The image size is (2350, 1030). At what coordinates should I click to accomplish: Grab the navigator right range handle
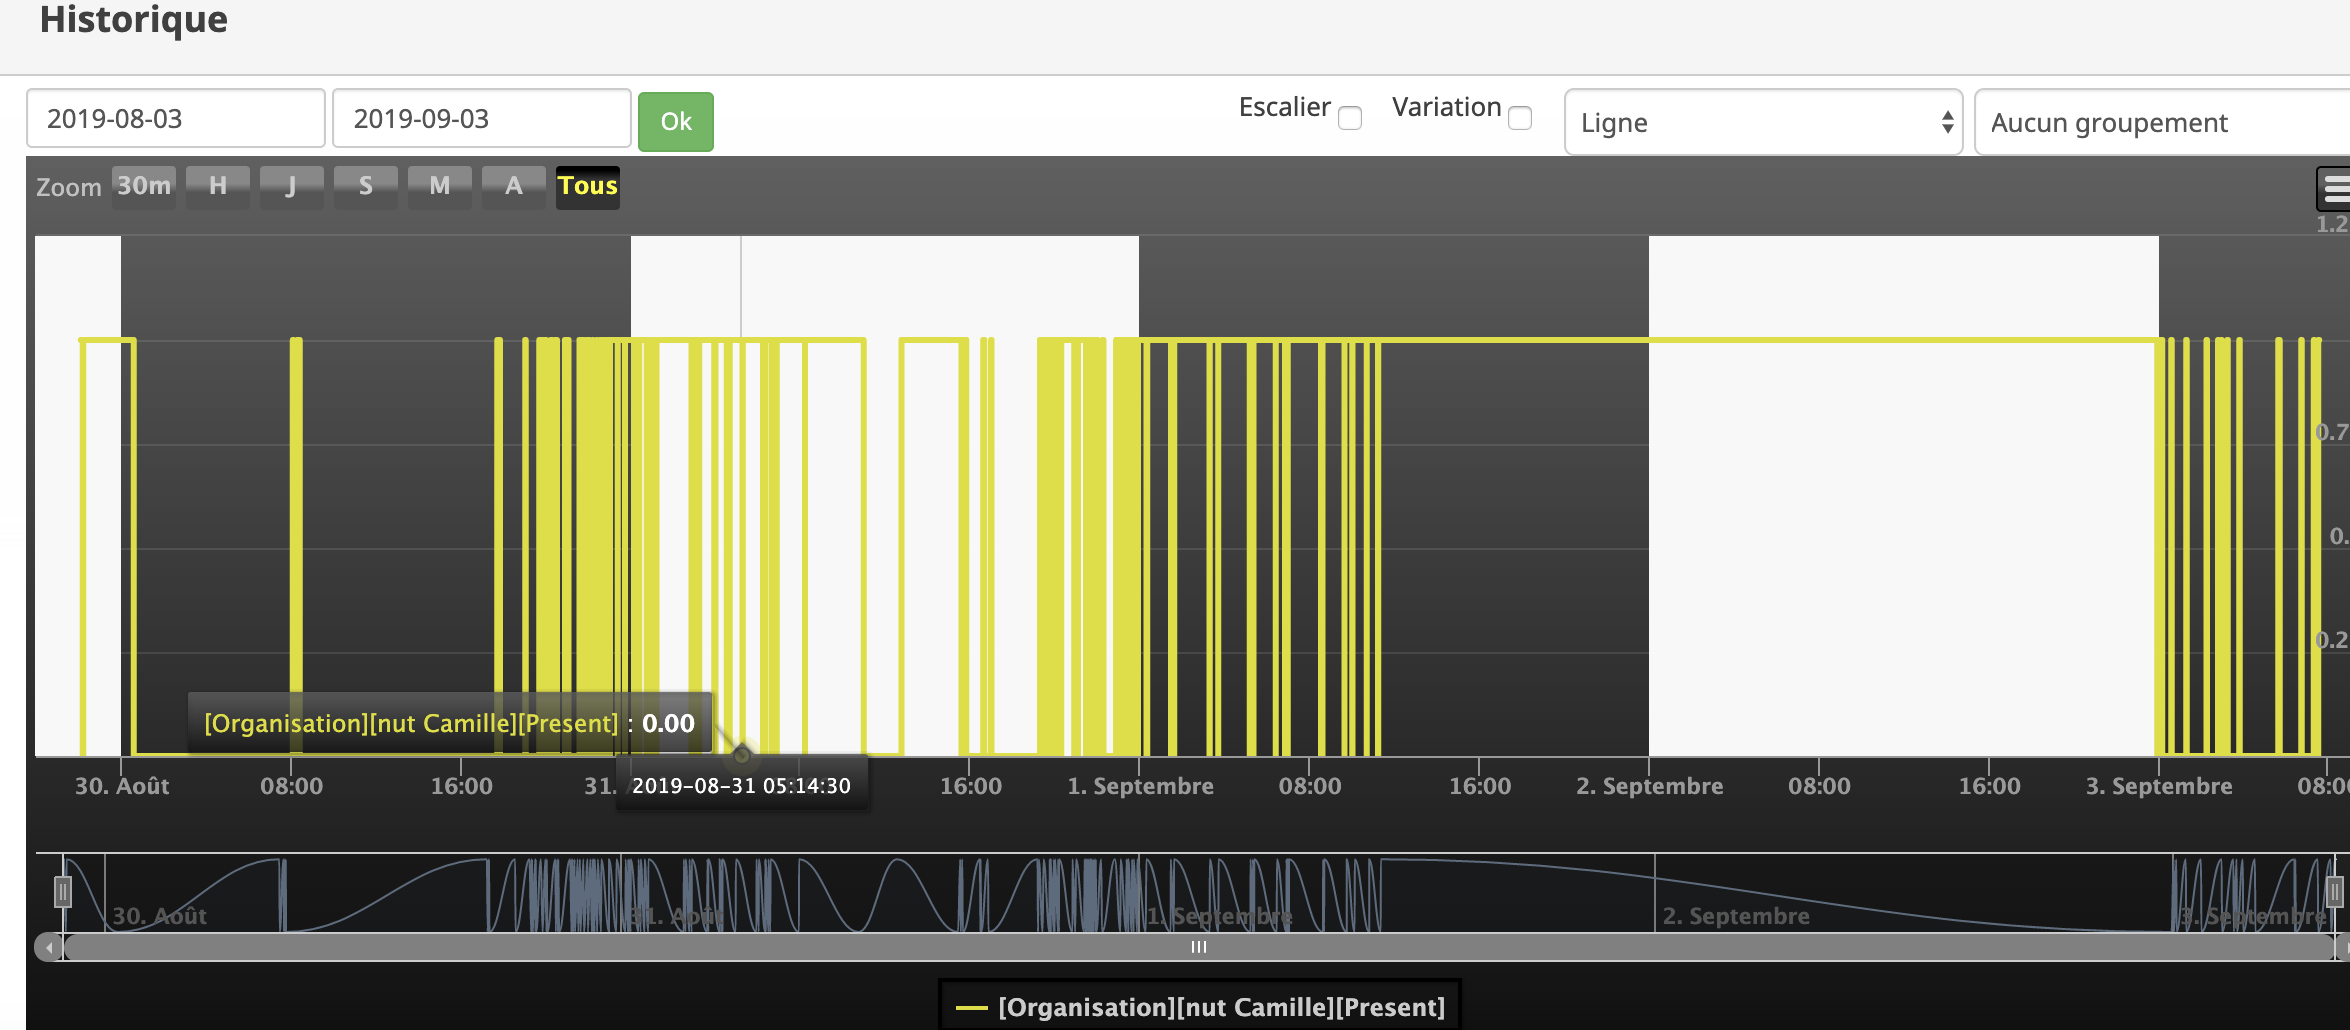coord(2335,891)
